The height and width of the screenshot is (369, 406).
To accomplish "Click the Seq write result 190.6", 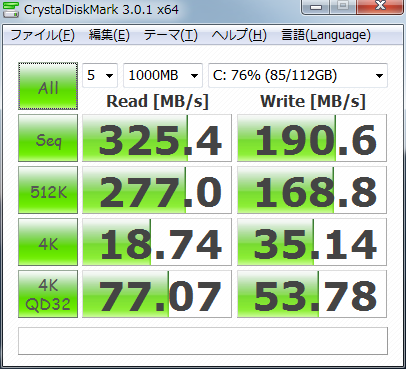I will 312,138.
